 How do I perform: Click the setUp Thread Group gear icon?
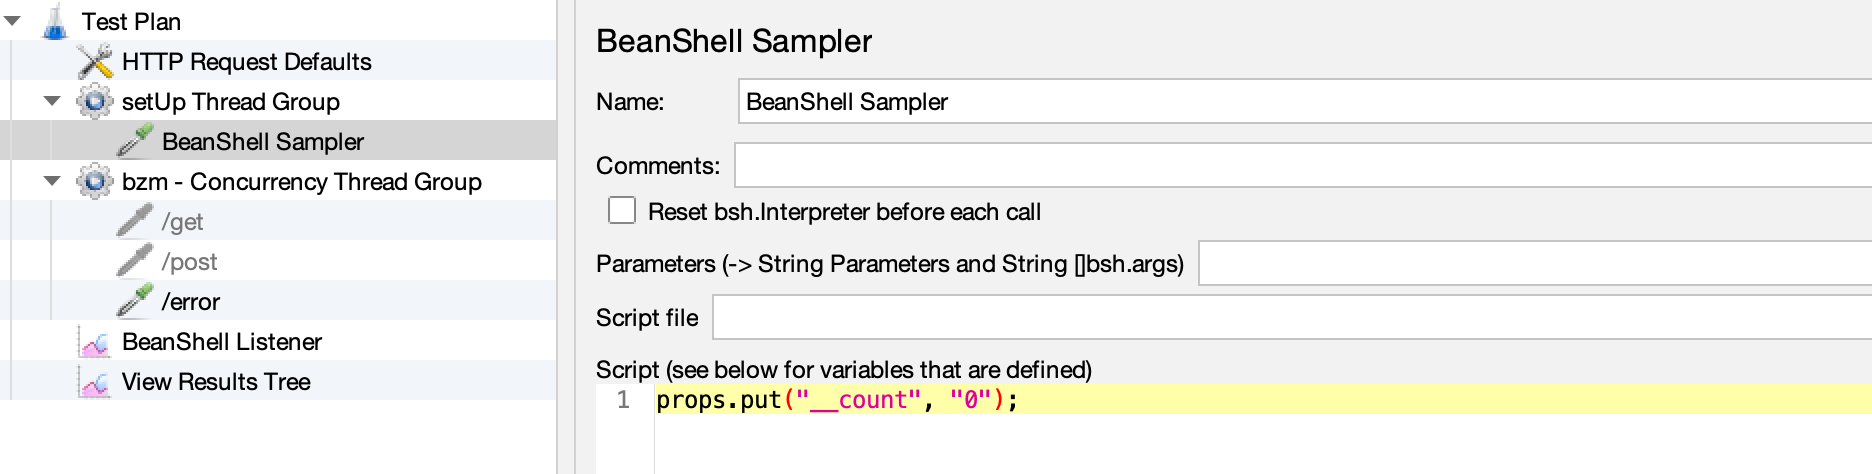[95, 101]
